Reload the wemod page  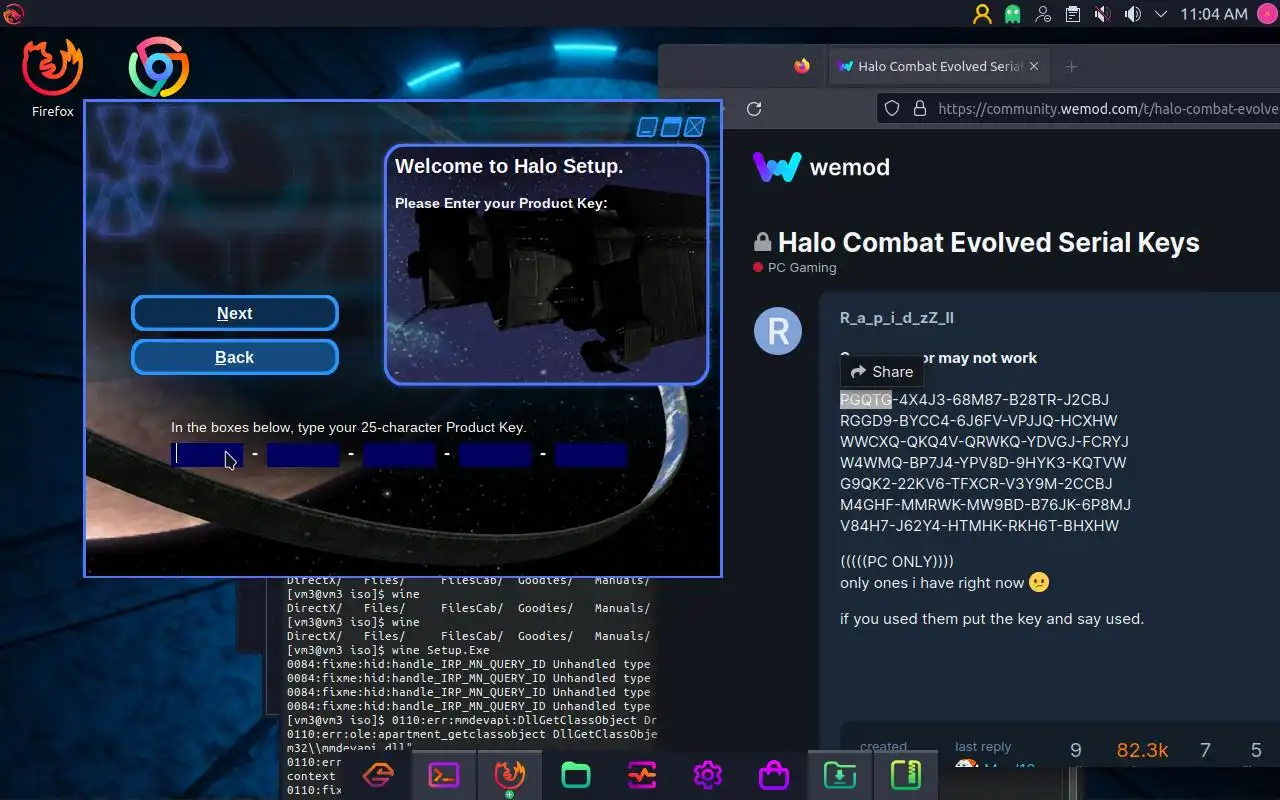tap(755, 108)
